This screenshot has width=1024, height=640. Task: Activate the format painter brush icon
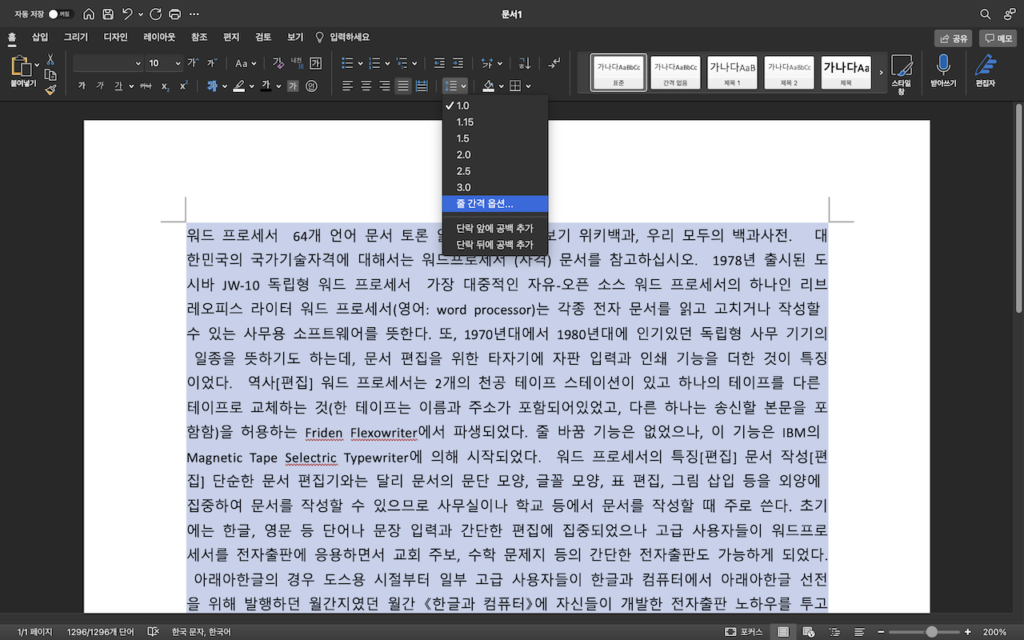point(50,89)
